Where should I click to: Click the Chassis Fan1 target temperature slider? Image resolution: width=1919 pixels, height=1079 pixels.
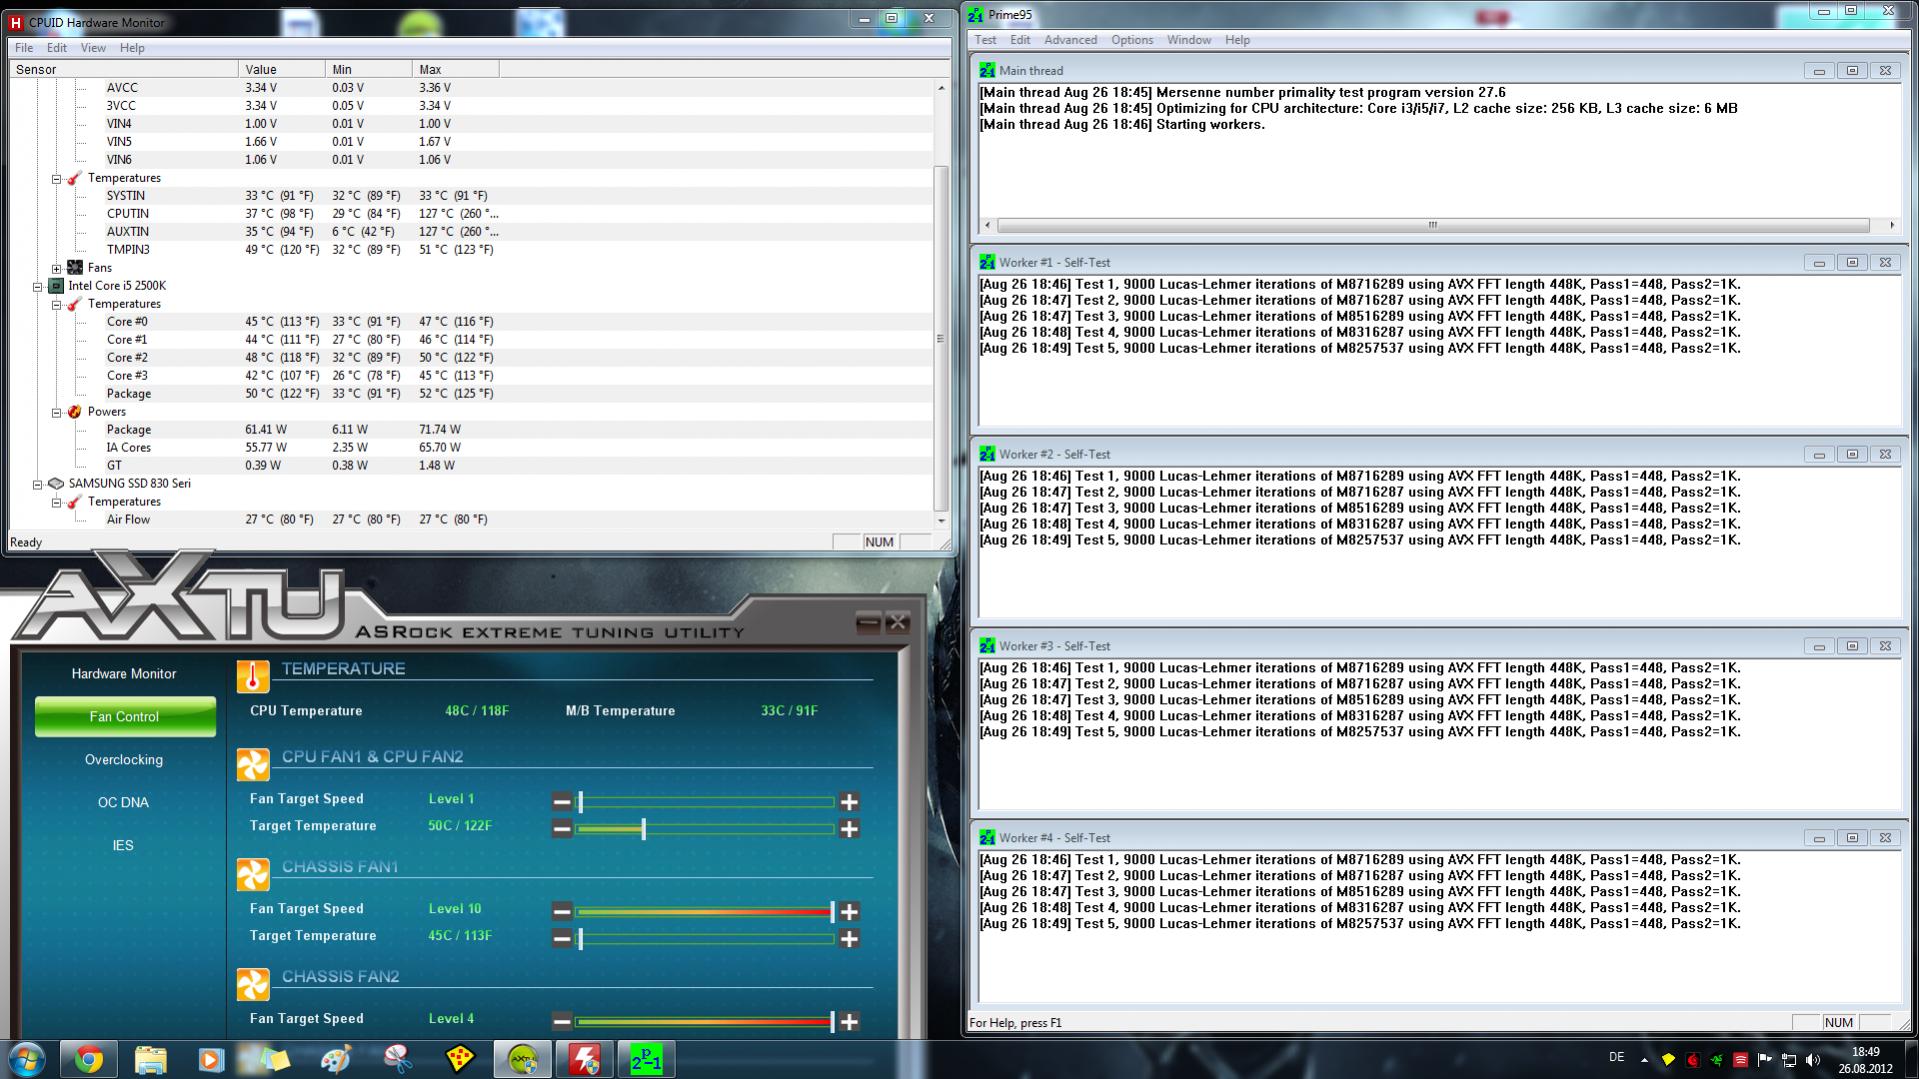point(705,939)
